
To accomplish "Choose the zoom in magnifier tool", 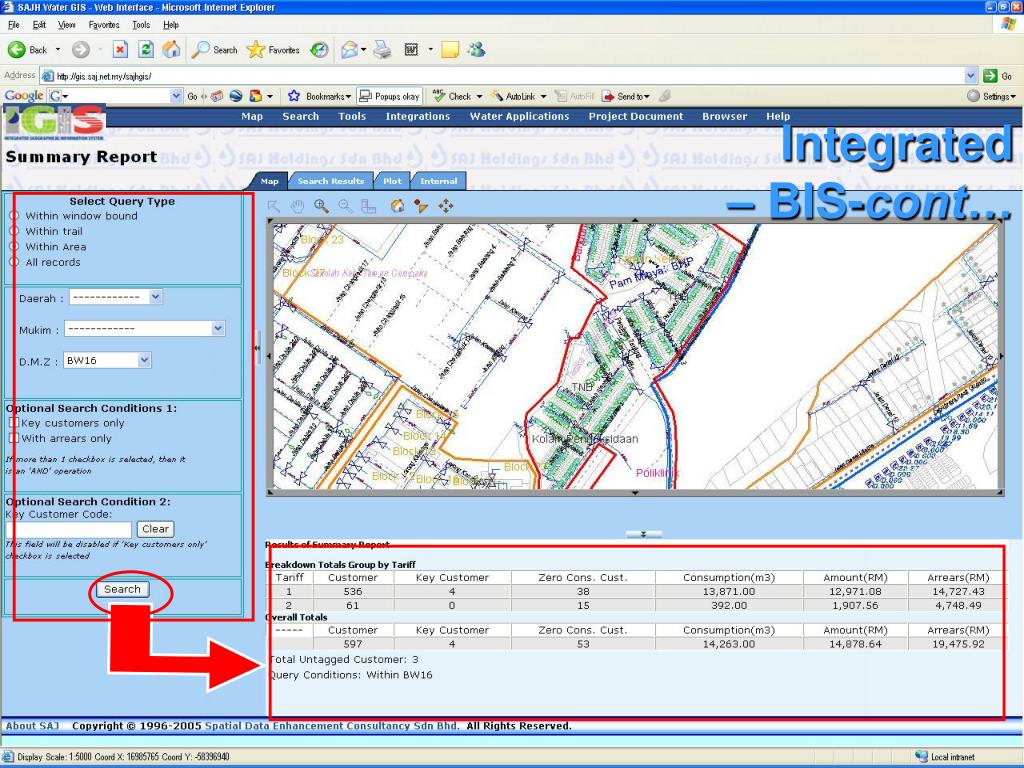I will (x=321, y=206).
